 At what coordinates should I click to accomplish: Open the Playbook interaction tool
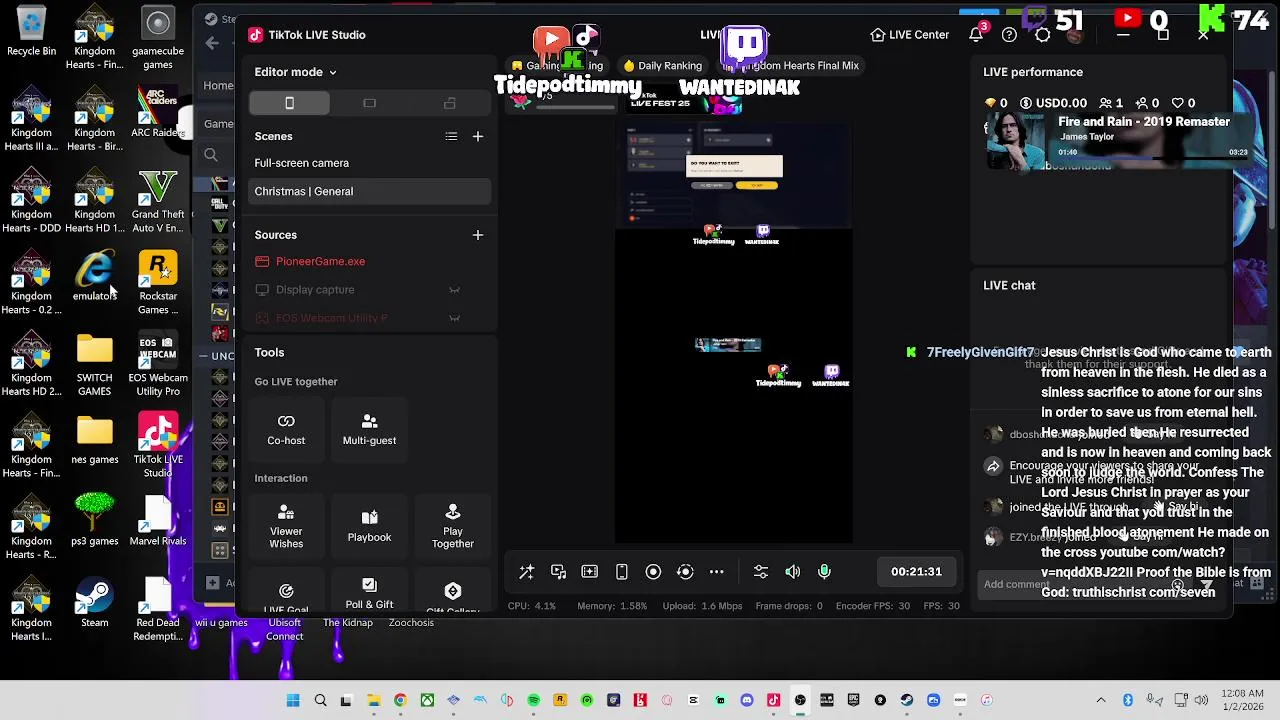tap(369, 526)
